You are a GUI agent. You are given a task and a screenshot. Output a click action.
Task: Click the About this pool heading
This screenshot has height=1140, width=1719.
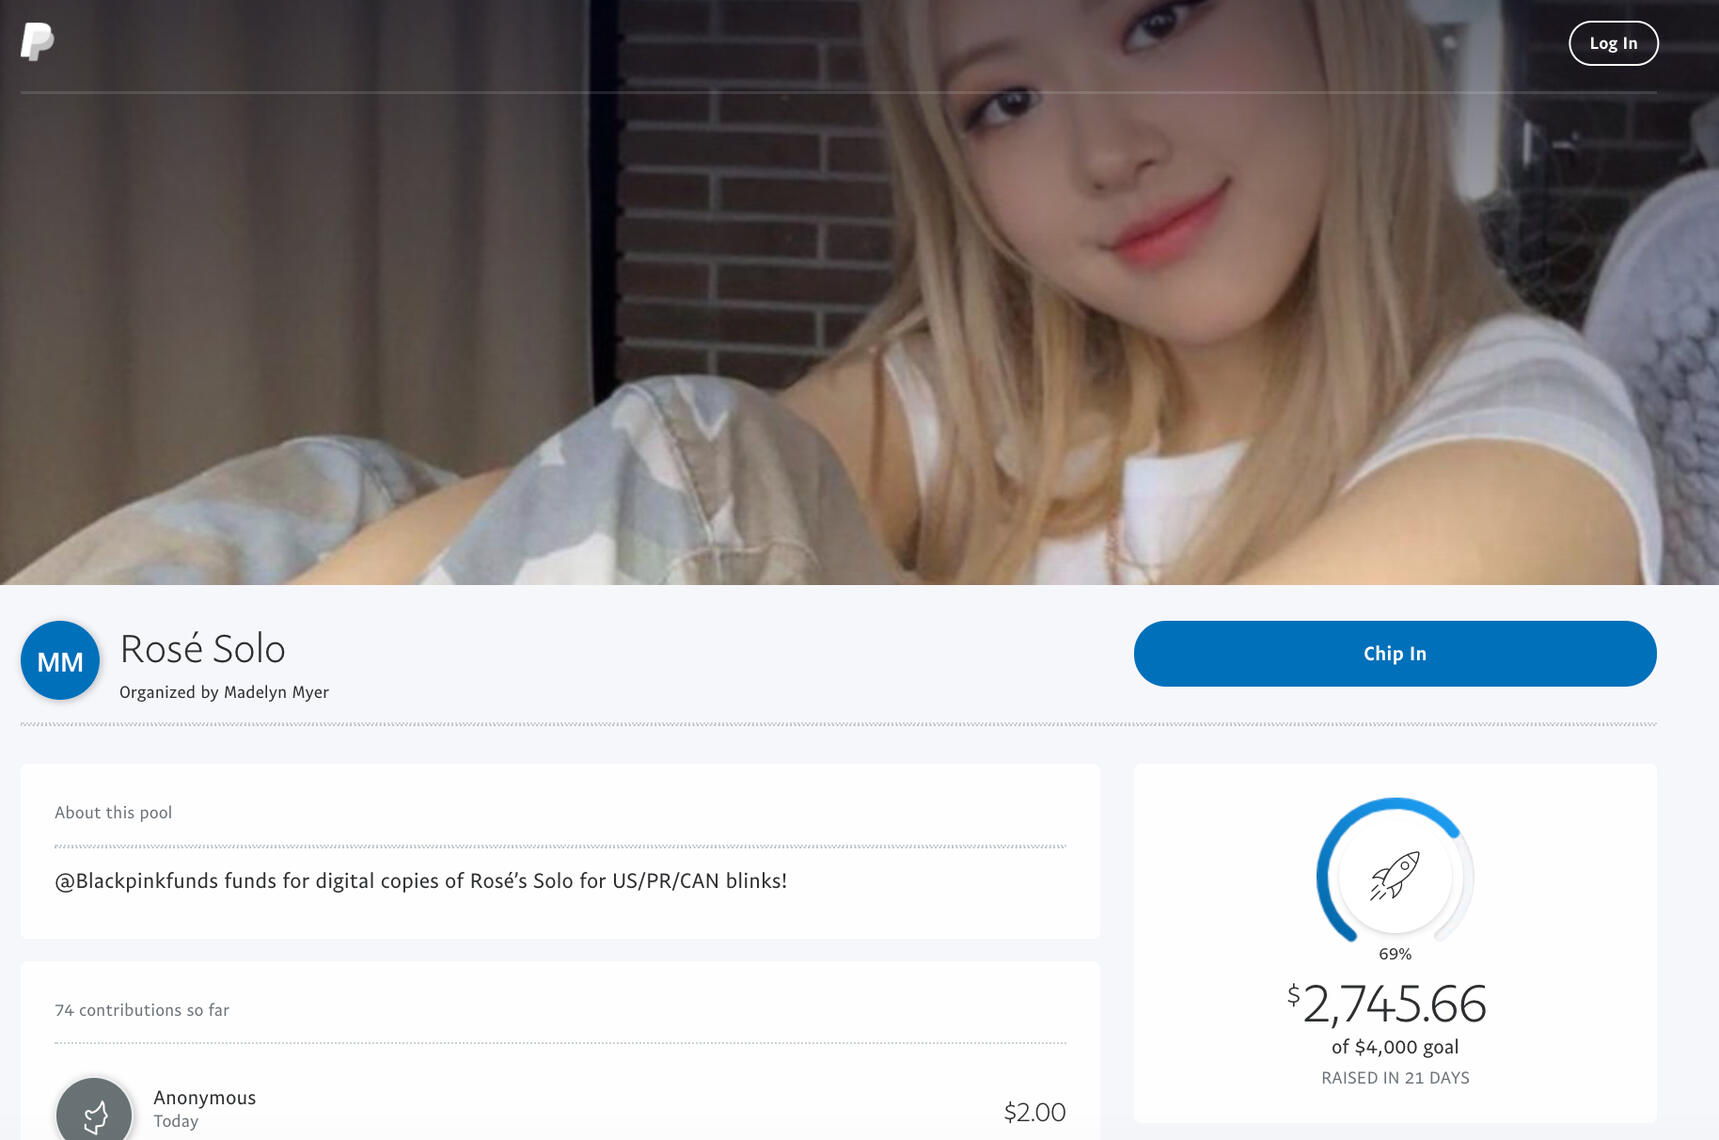[x=113, y=813]
